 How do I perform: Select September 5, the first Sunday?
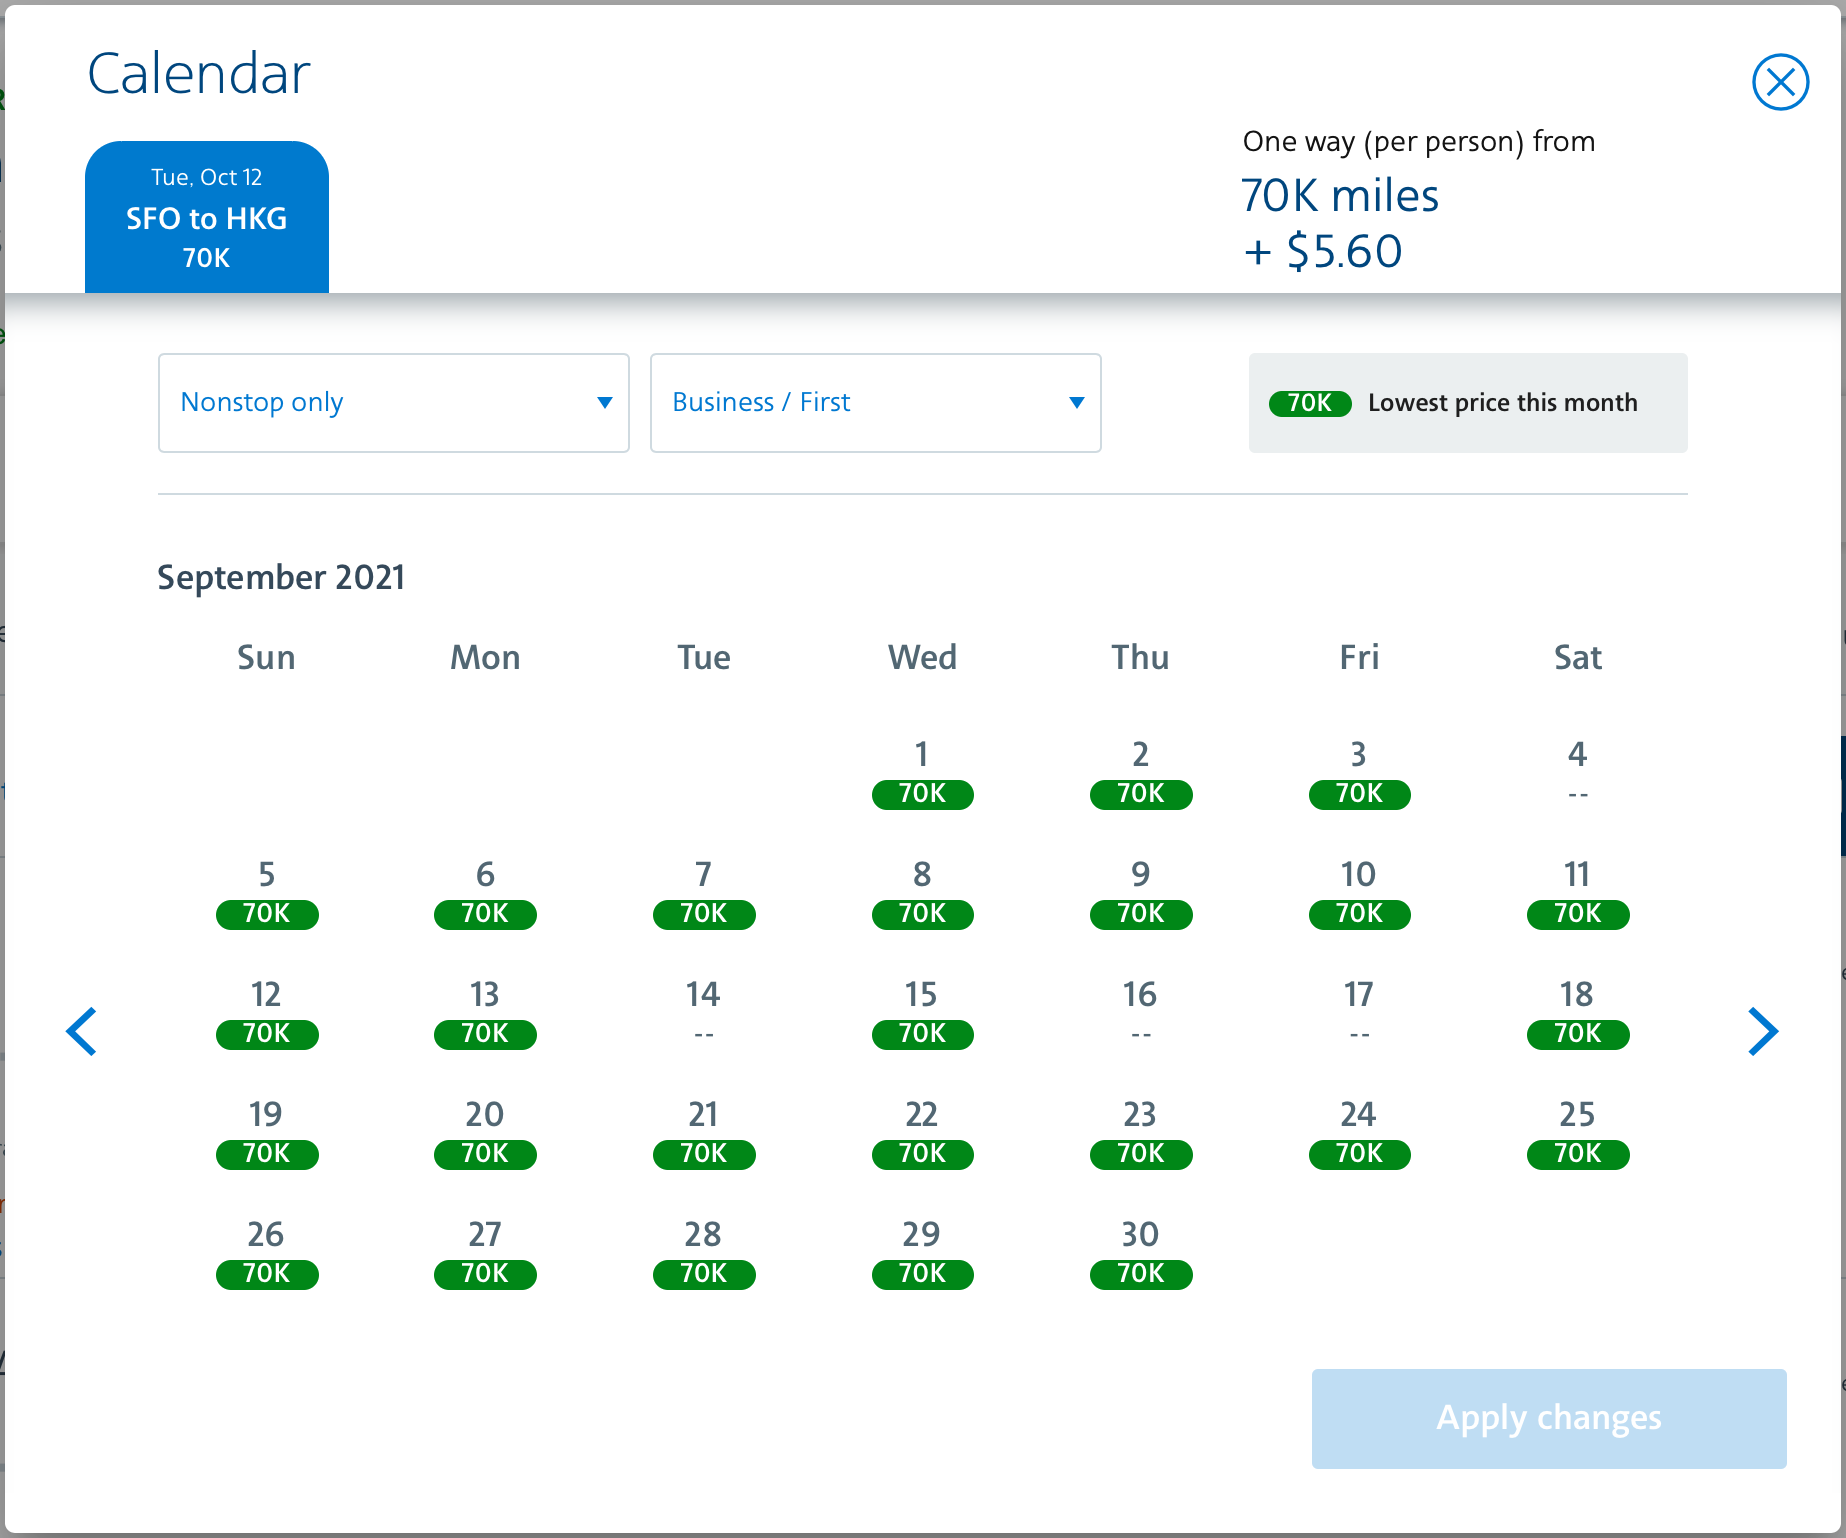click(266, 893)
